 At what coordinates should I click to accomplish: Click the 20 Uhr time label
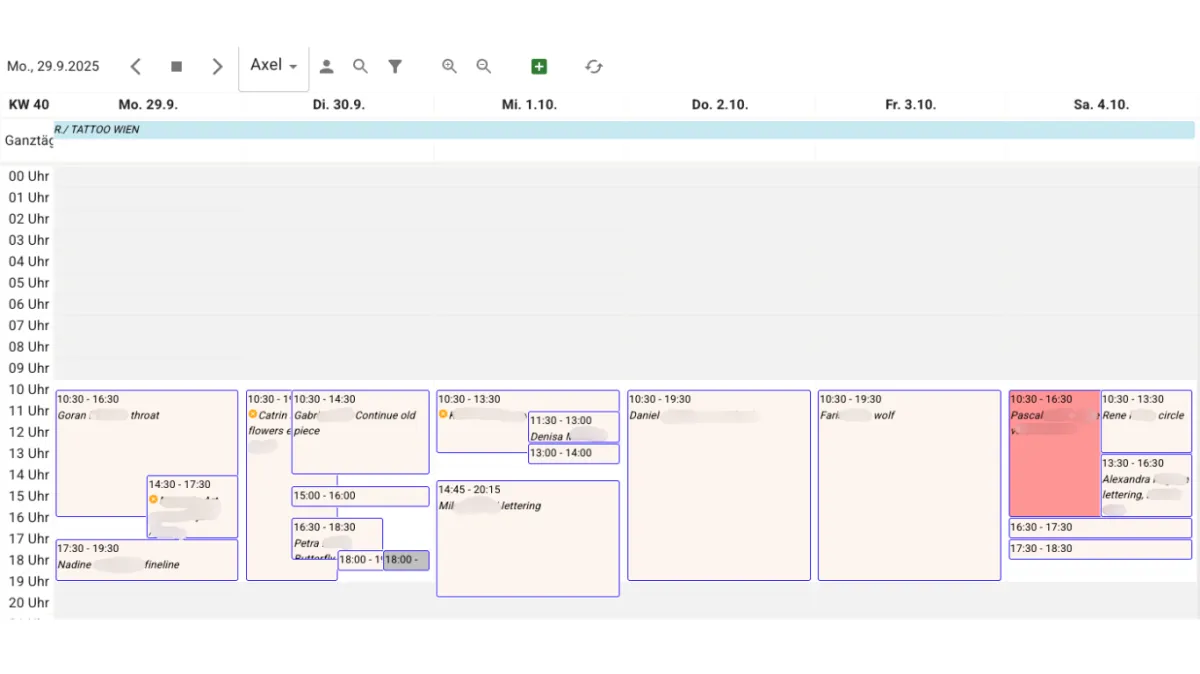click(29, 602)
